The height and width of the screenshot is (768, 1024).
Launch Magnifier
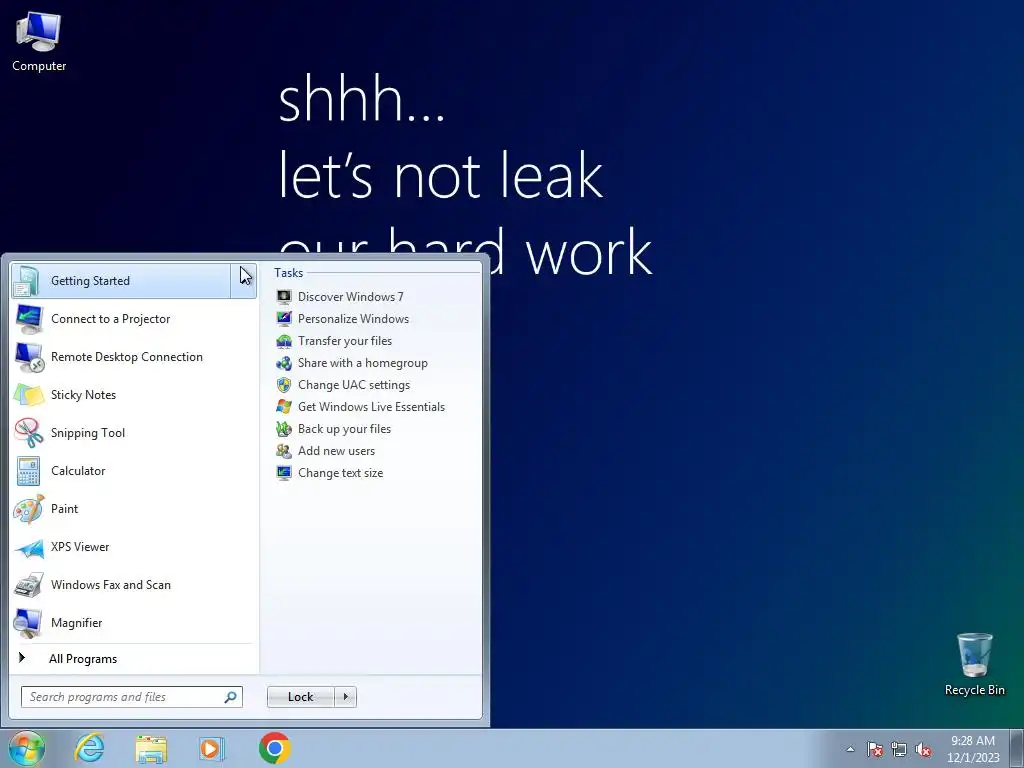[134, 623]
